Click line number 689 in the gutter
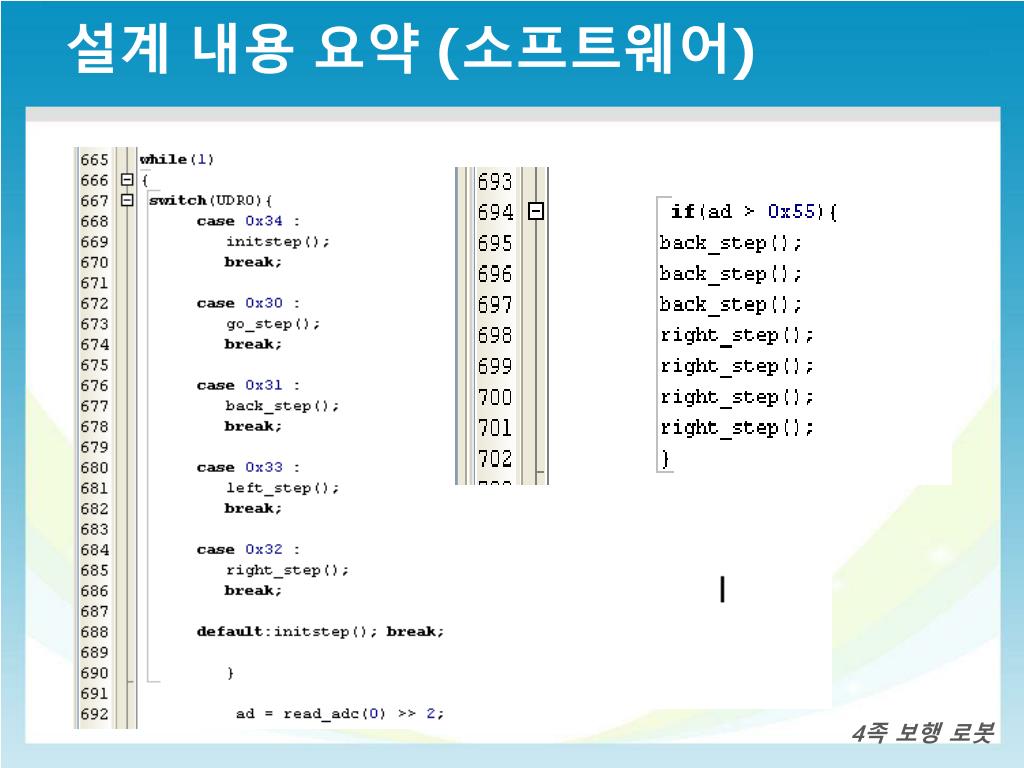Viewport: 1024px width, 768px height. [94, 652]
